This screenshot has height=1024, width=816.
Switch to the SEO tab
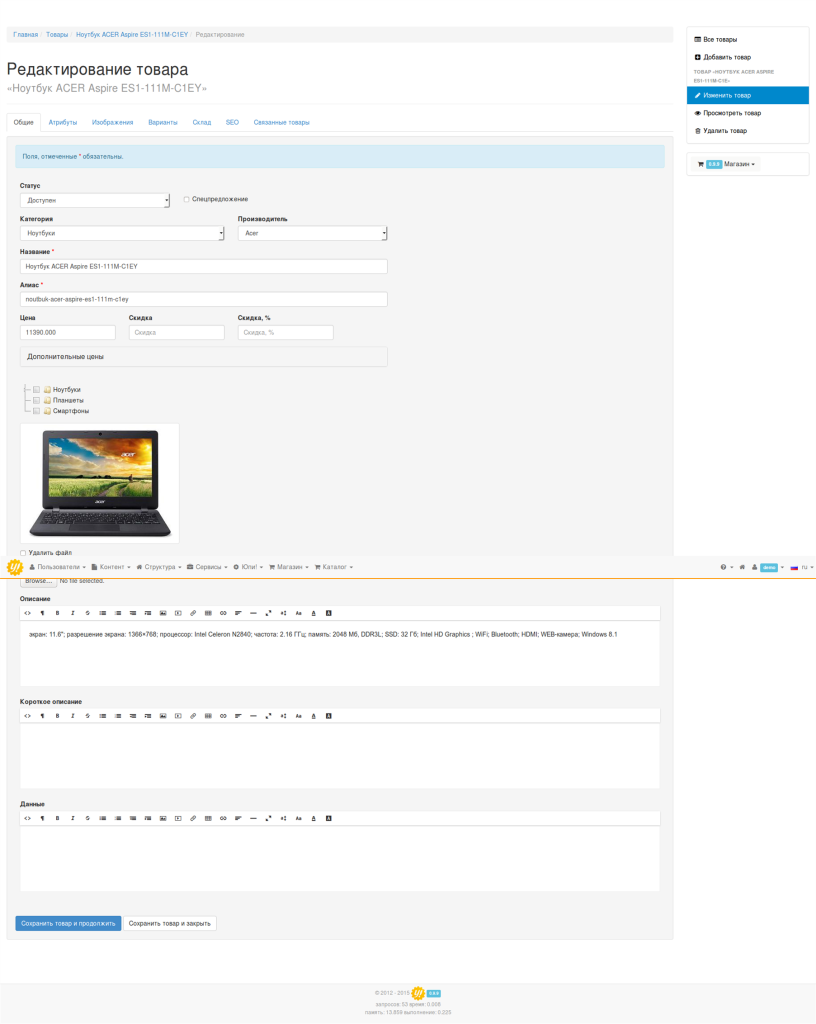click(232, 122)
